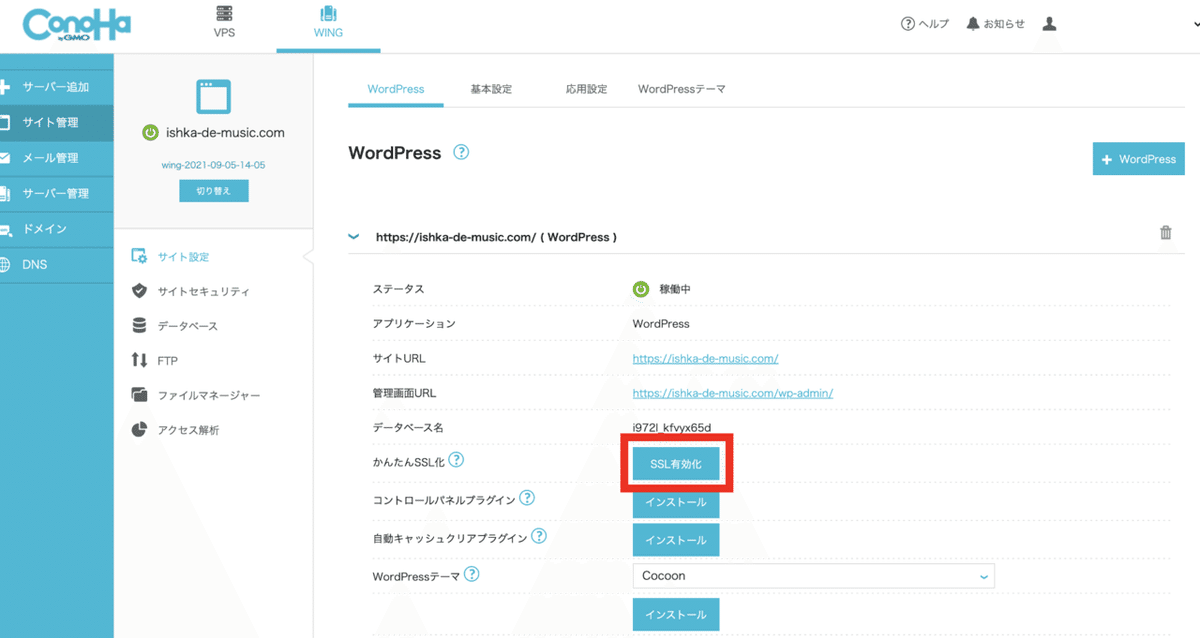Viewport: 1200px width, 638px height.
Task: Click the green power icon beside ishka-de-music.com
Action: [x=150, y=132]
